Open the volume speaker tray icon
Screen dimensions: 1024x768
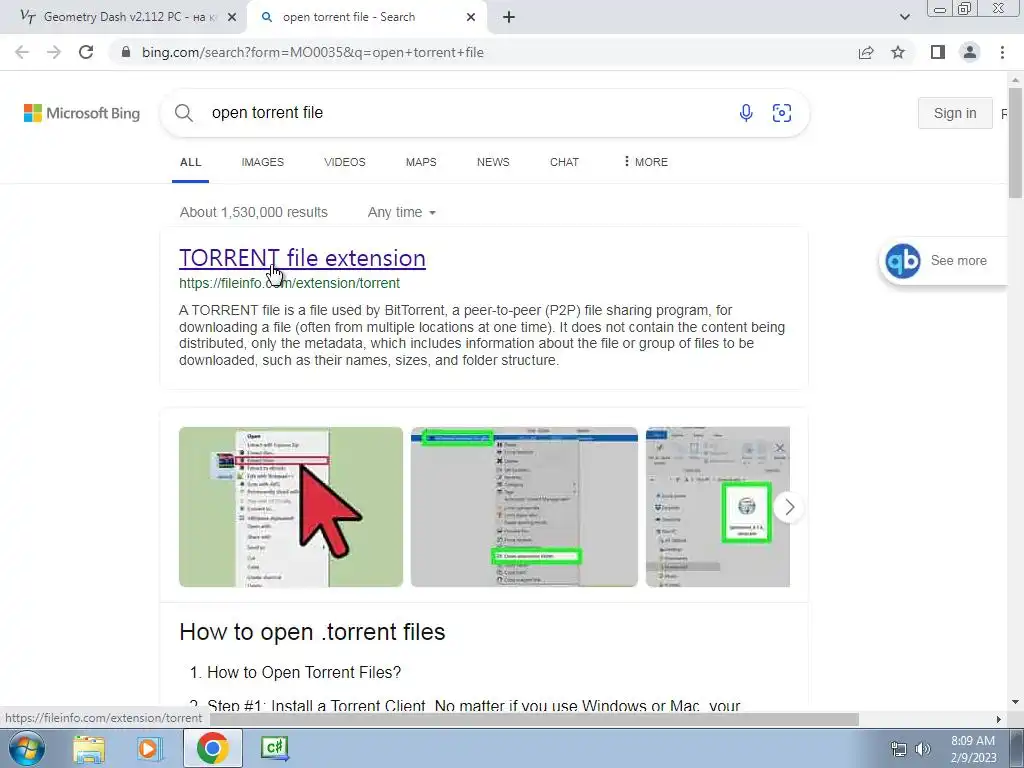[923, 749]
